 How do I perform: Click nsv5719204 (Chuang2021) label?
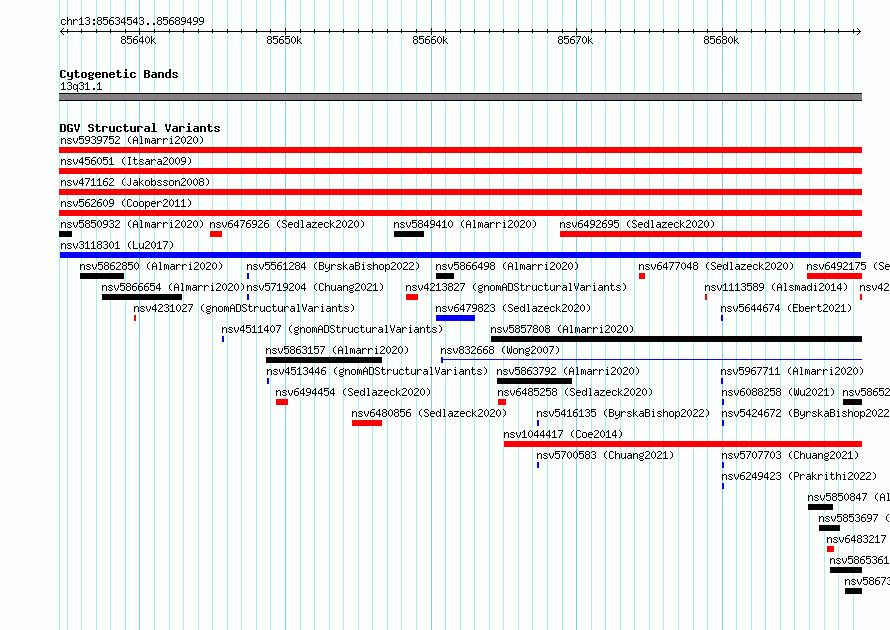315,287
